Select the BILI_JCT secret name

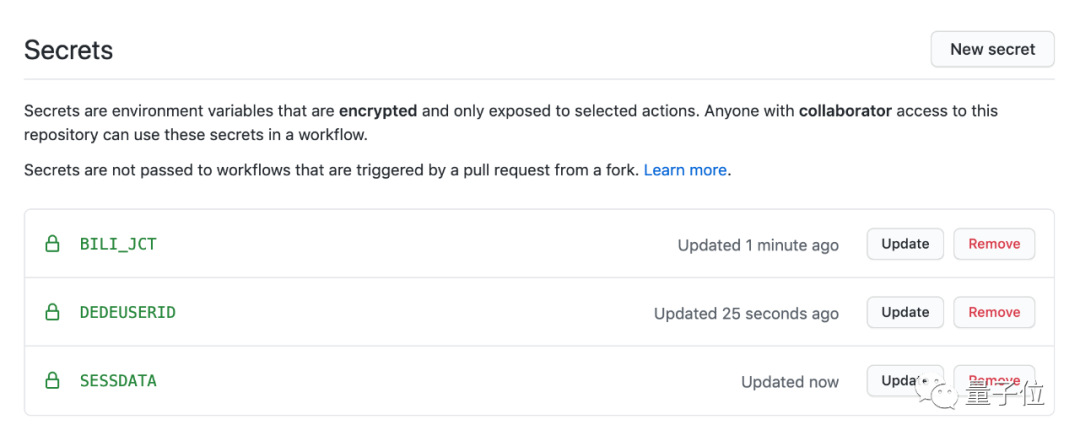[118, 244]
